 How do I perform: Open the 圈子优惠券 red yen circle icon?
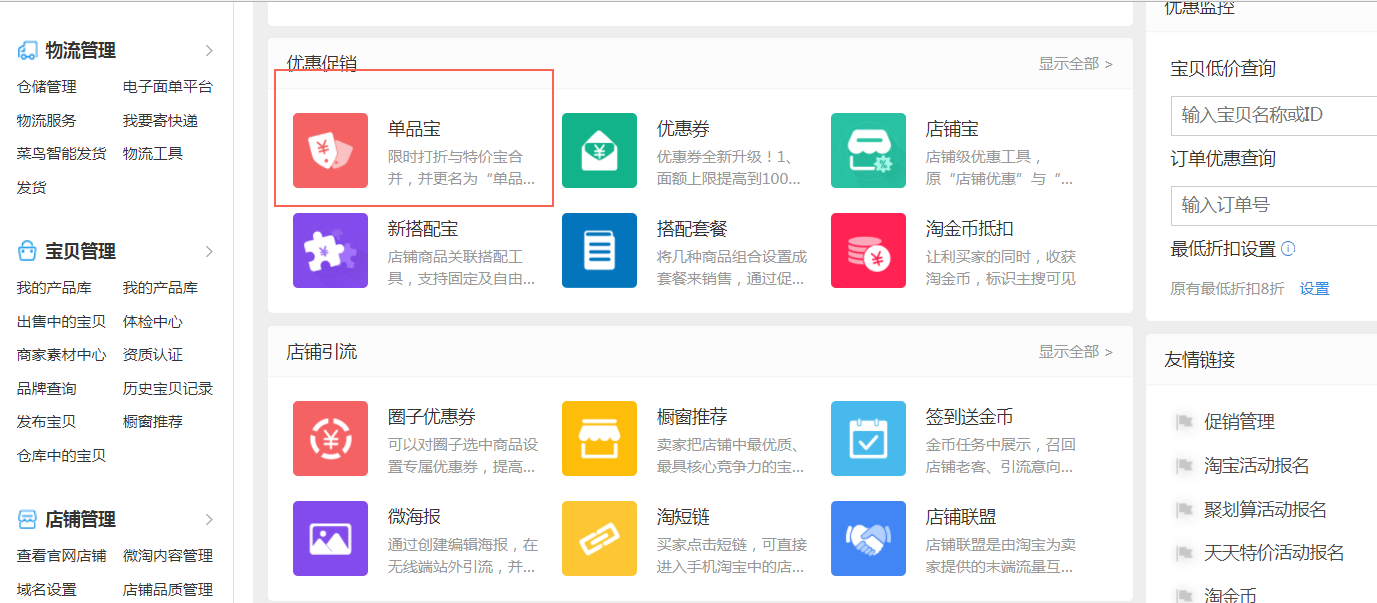[x=330, y=438]
